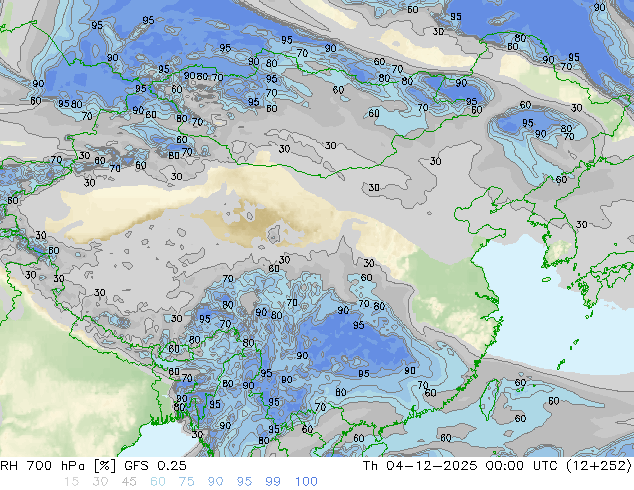Select legend value 45 in color scale
Screen dimensions: 634x490
(129, 482)
